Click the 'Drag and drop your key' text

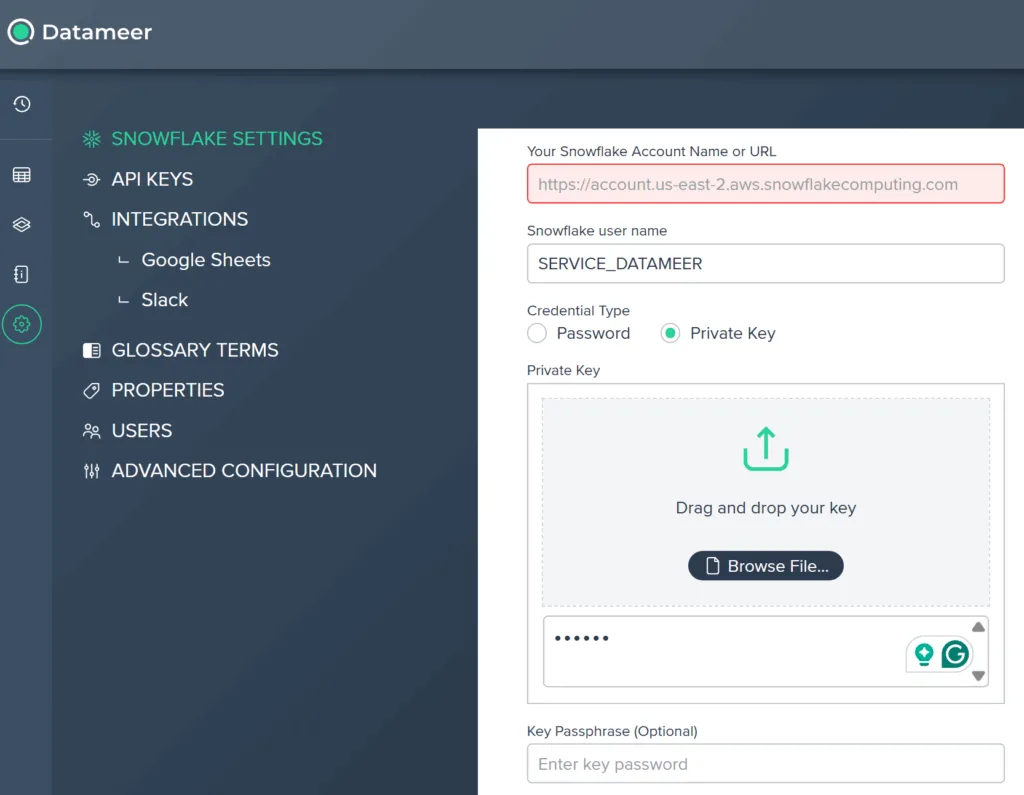coord(765,508)
